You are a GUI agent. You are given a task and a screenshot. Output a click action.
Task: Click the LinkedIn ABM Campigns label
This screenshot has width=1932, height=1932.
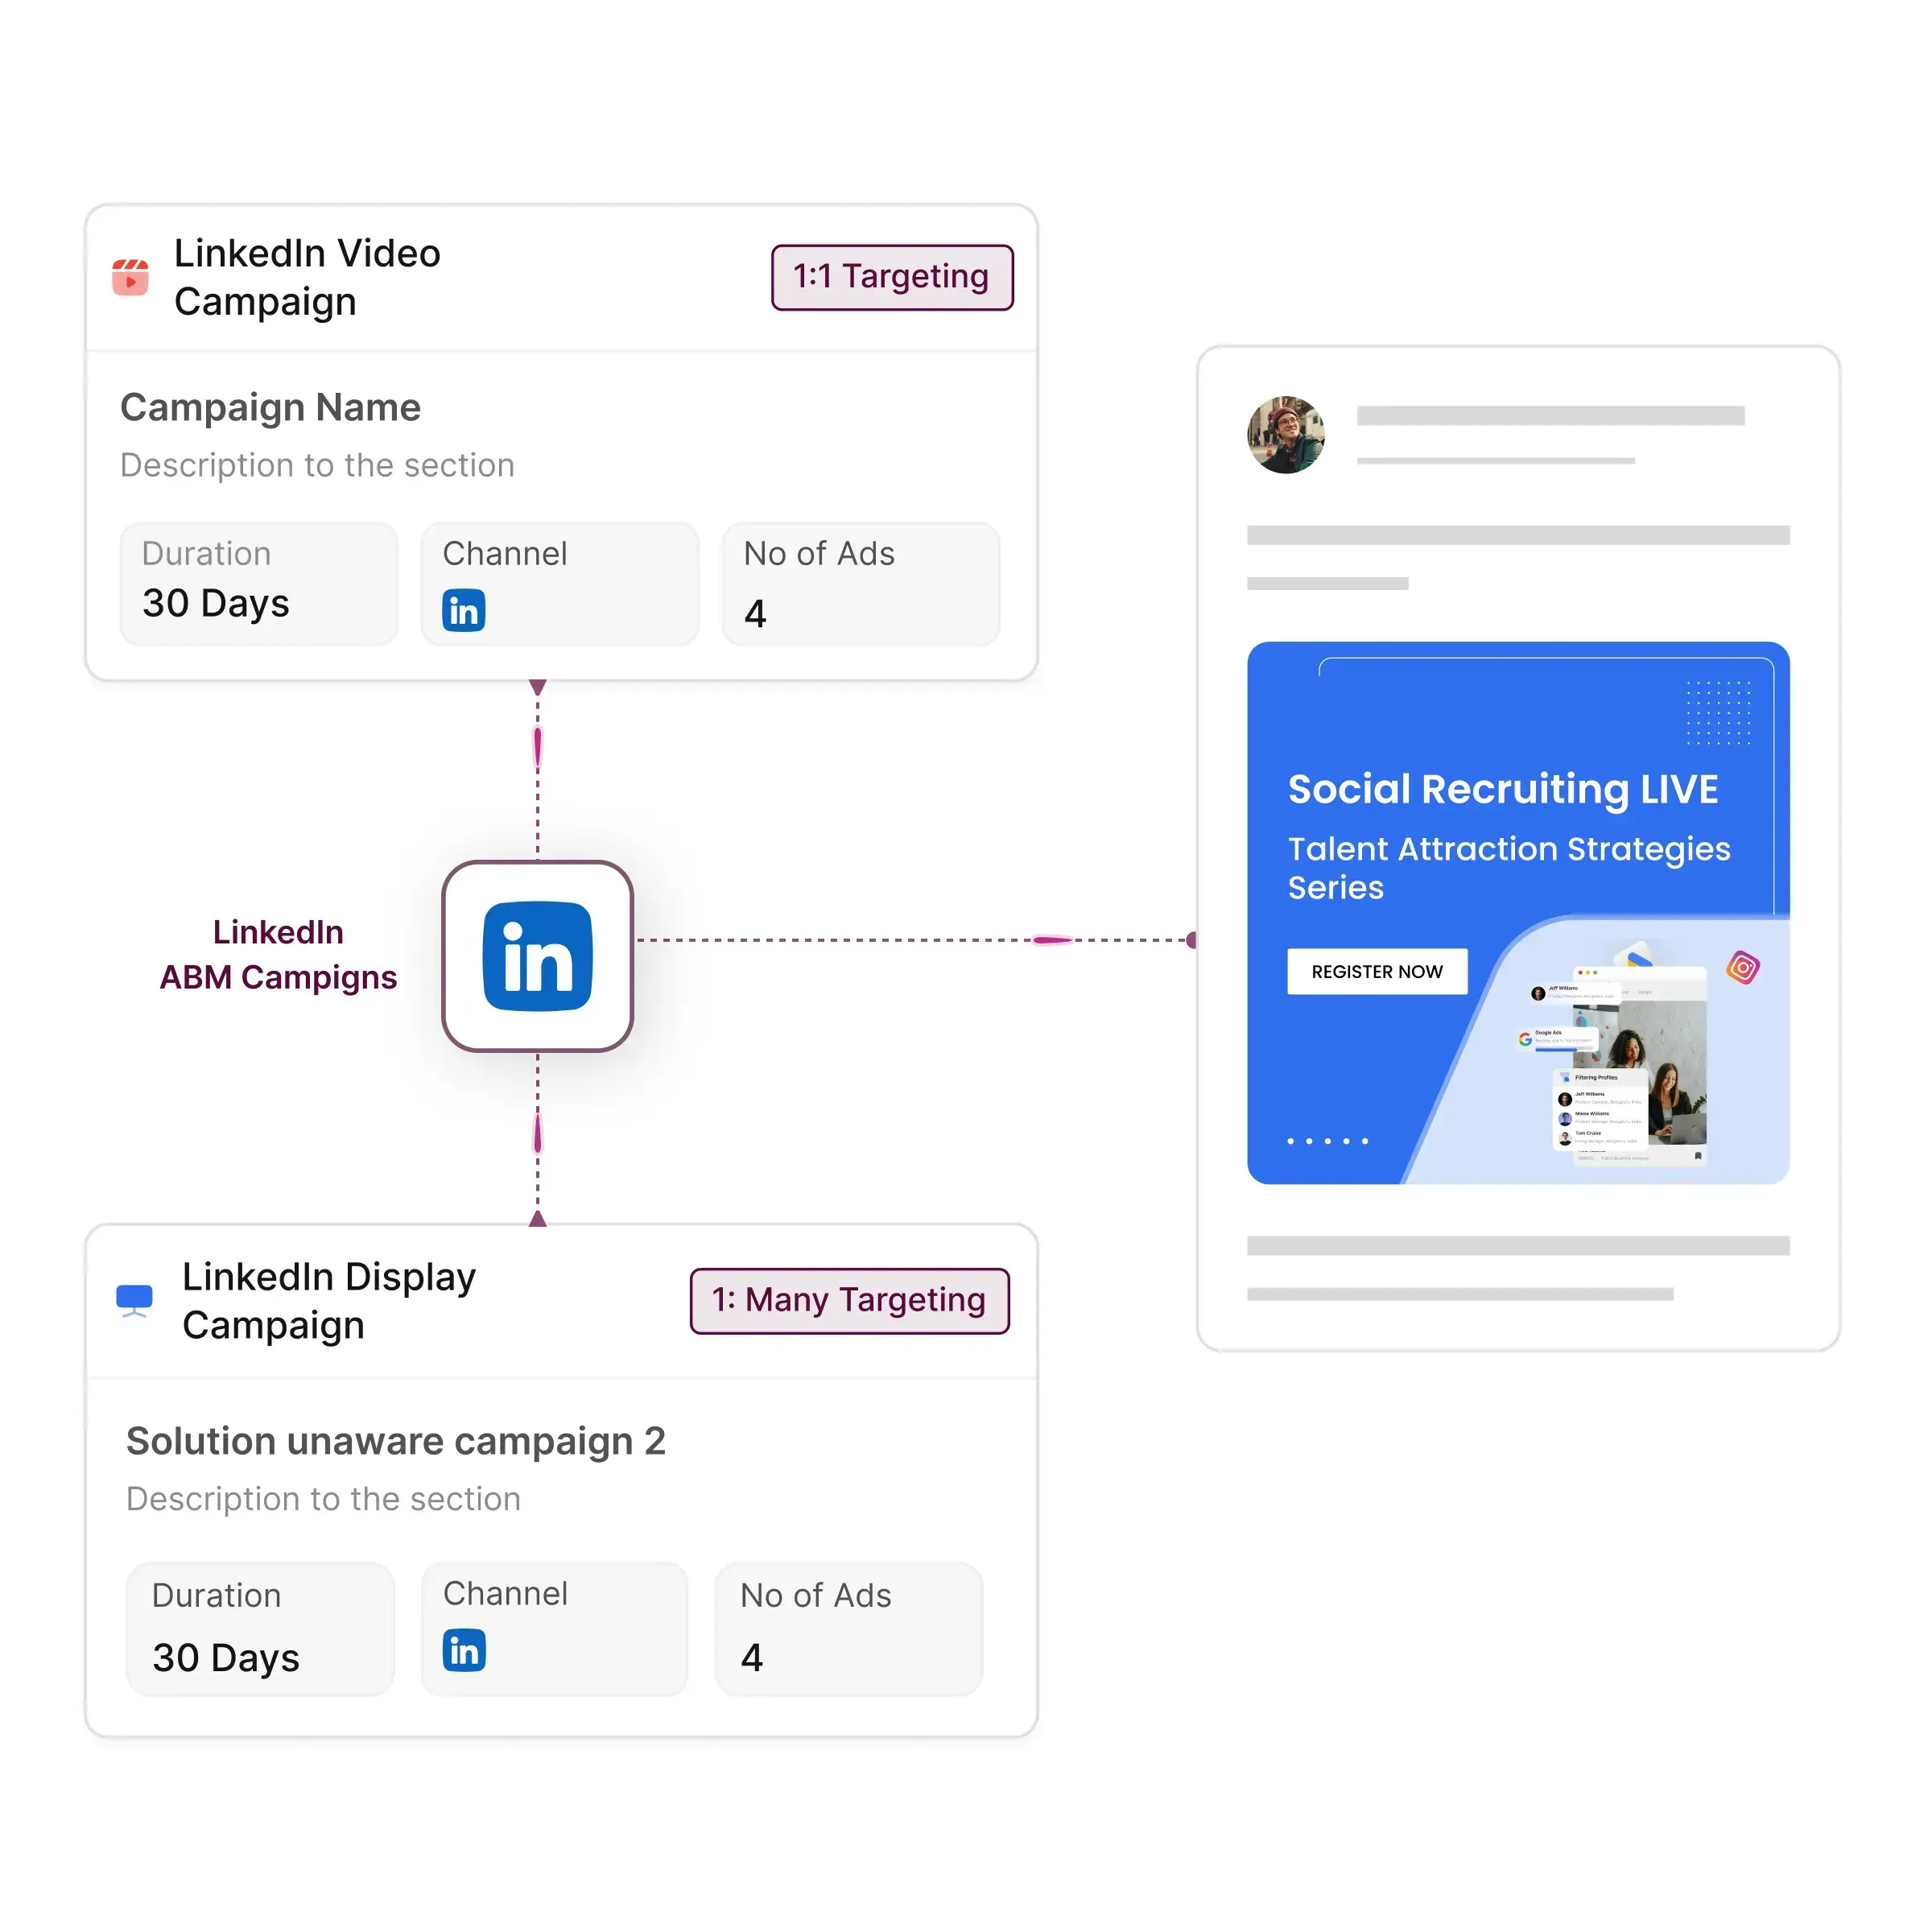pos(278,954)
